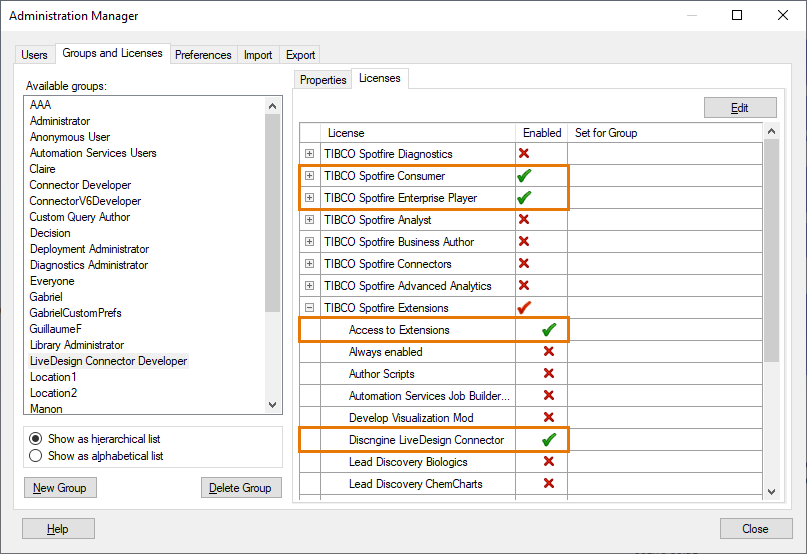
Task: Click green checkmark for Enterprise Player license
Action: pyautogui.click(x=524, y=198)
